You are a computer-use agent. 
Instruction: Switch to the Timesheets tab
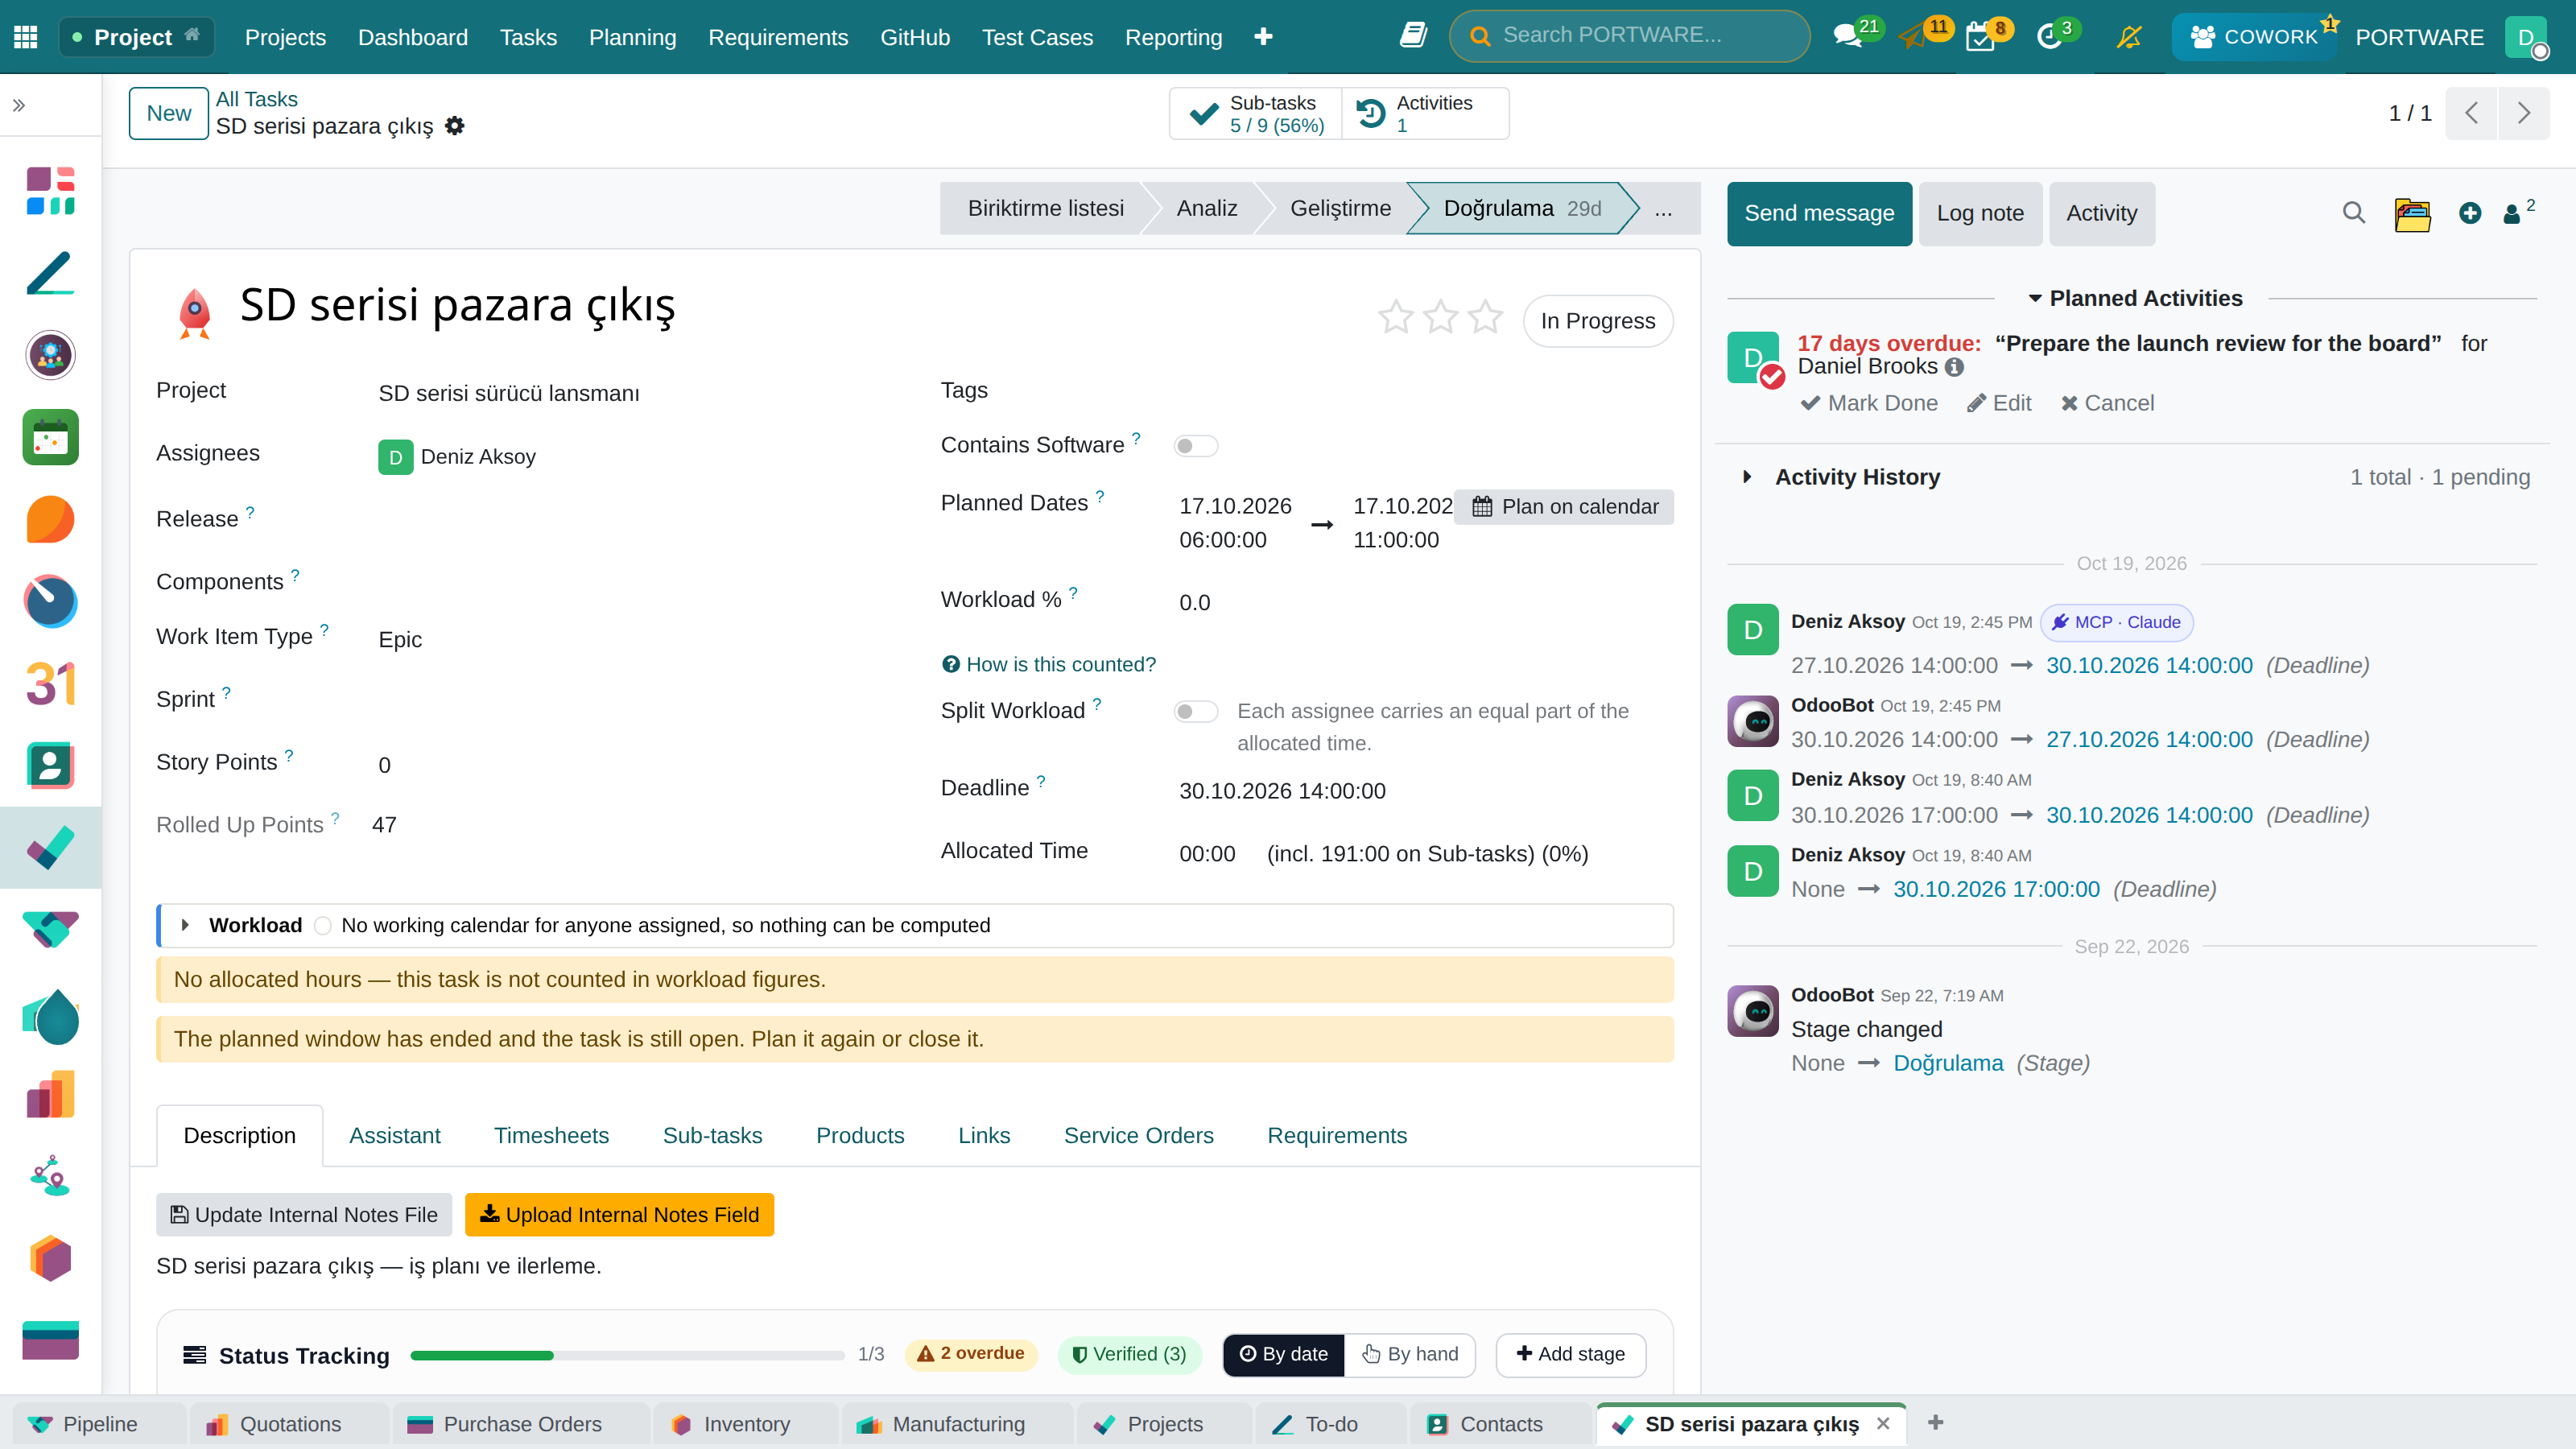[x=551, y=1135]
